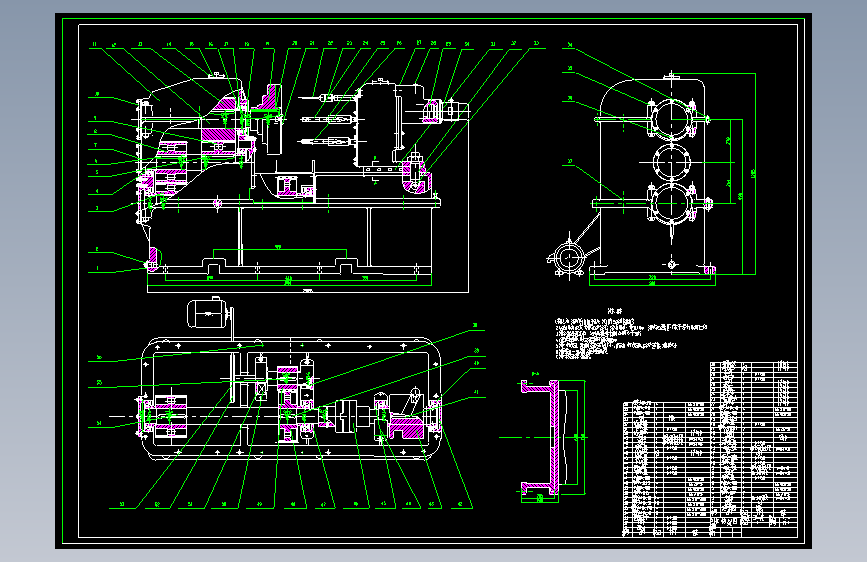The width and height of the screenshot is (867, 562).
Task: Click the top circular flange in the side view
Action: pyautogui.click(x=672, y=118)
